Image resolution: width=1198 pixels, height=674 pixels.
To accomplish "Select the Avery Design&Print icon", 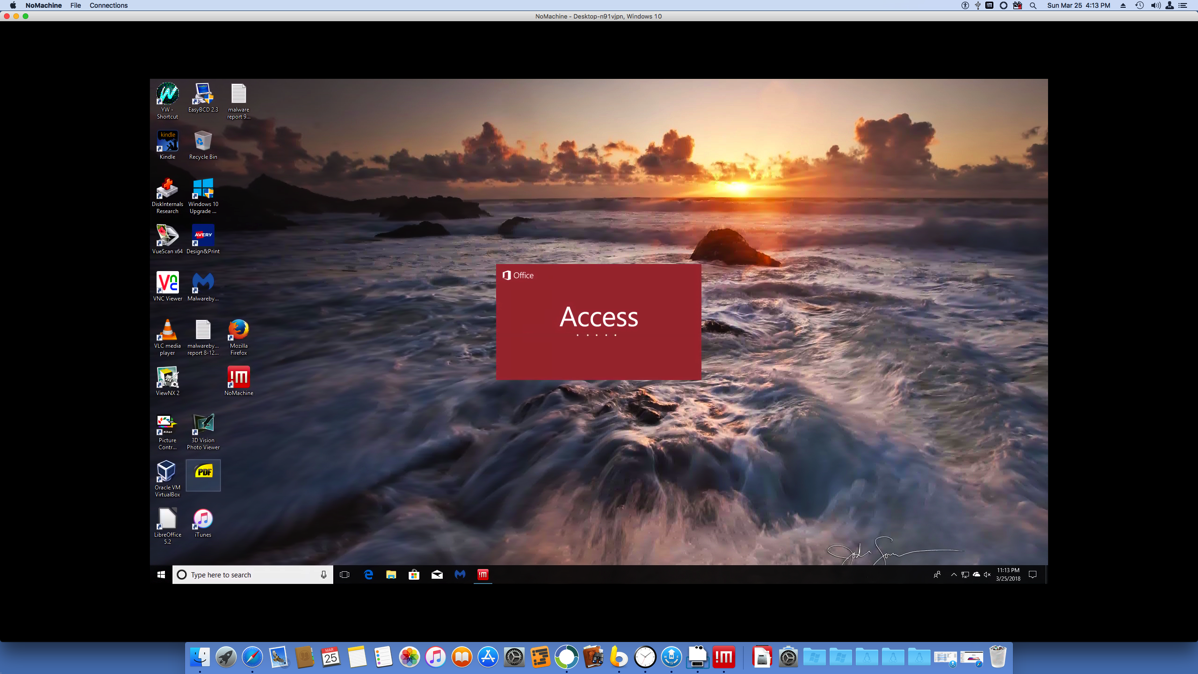I will (x=202, y=239).
